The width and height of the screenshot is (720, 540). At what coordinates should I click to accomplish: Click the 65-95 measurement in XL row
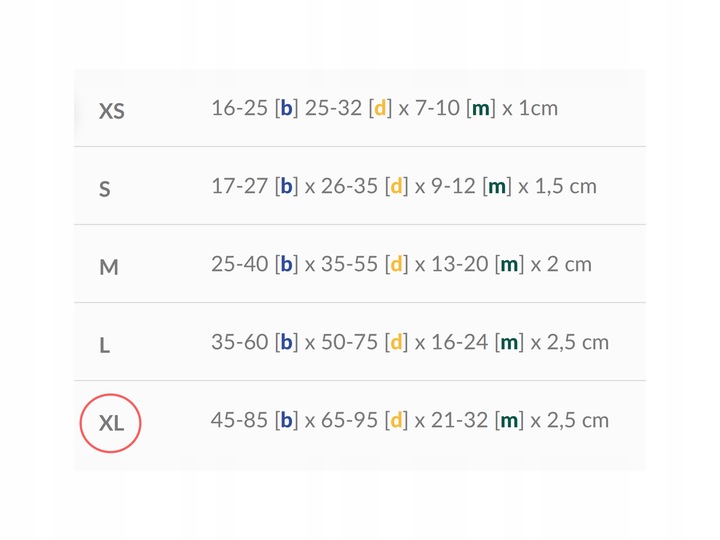(x=349, y=420)
